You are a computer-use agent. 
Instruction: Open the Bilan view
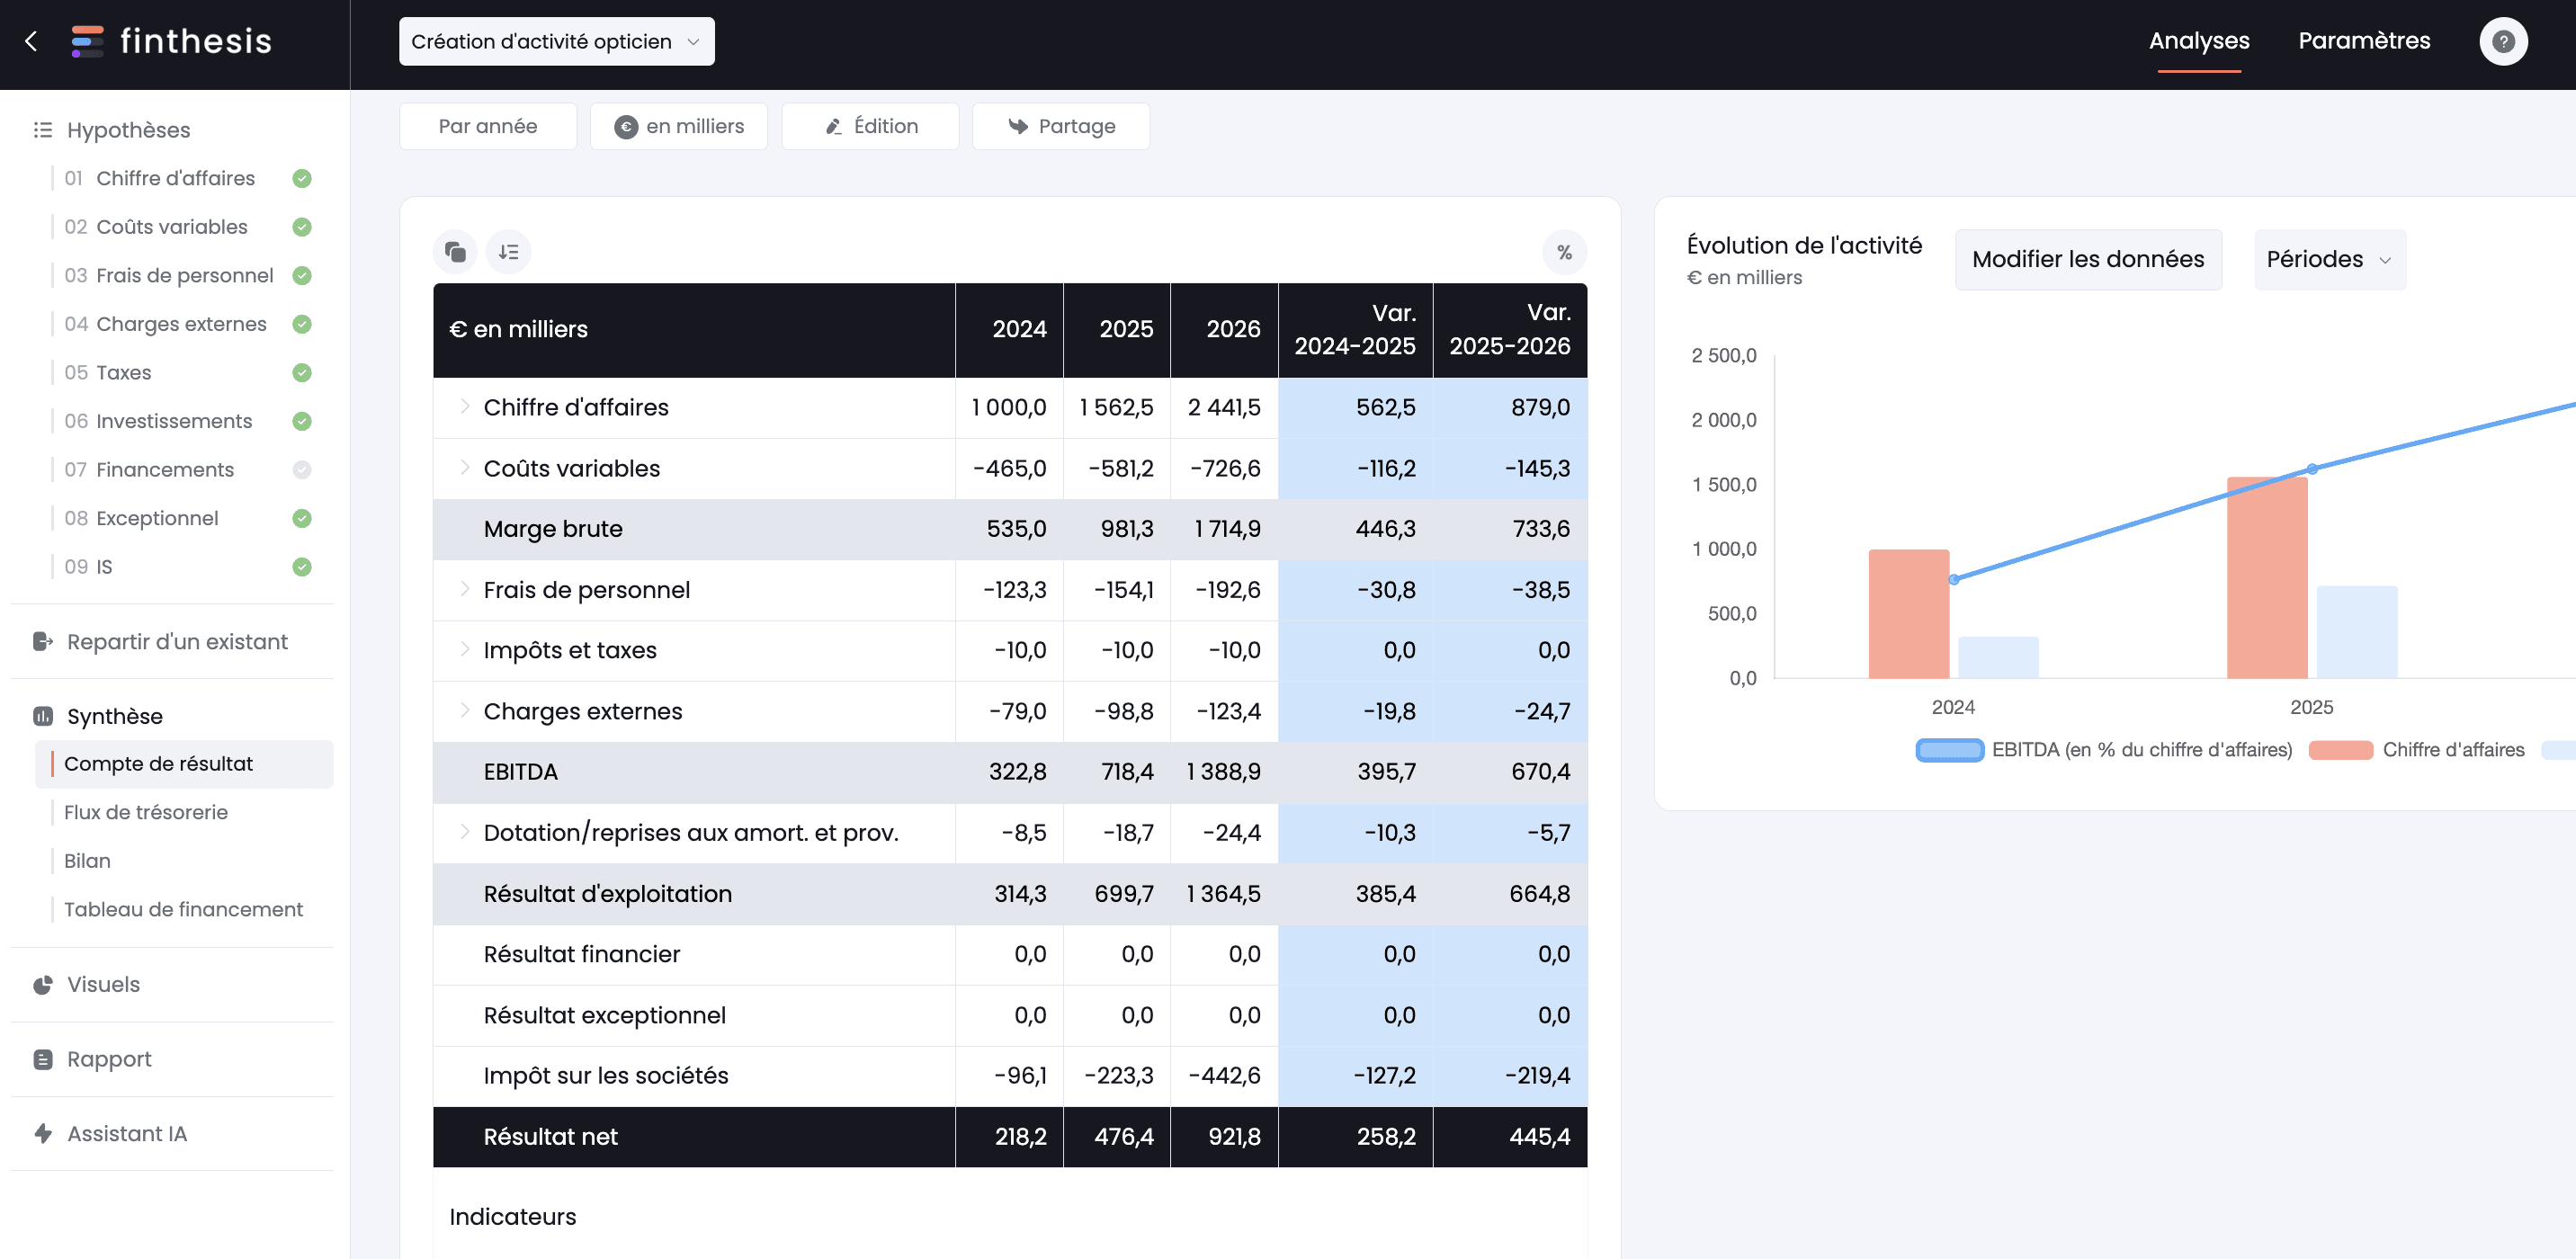(87, 861)
